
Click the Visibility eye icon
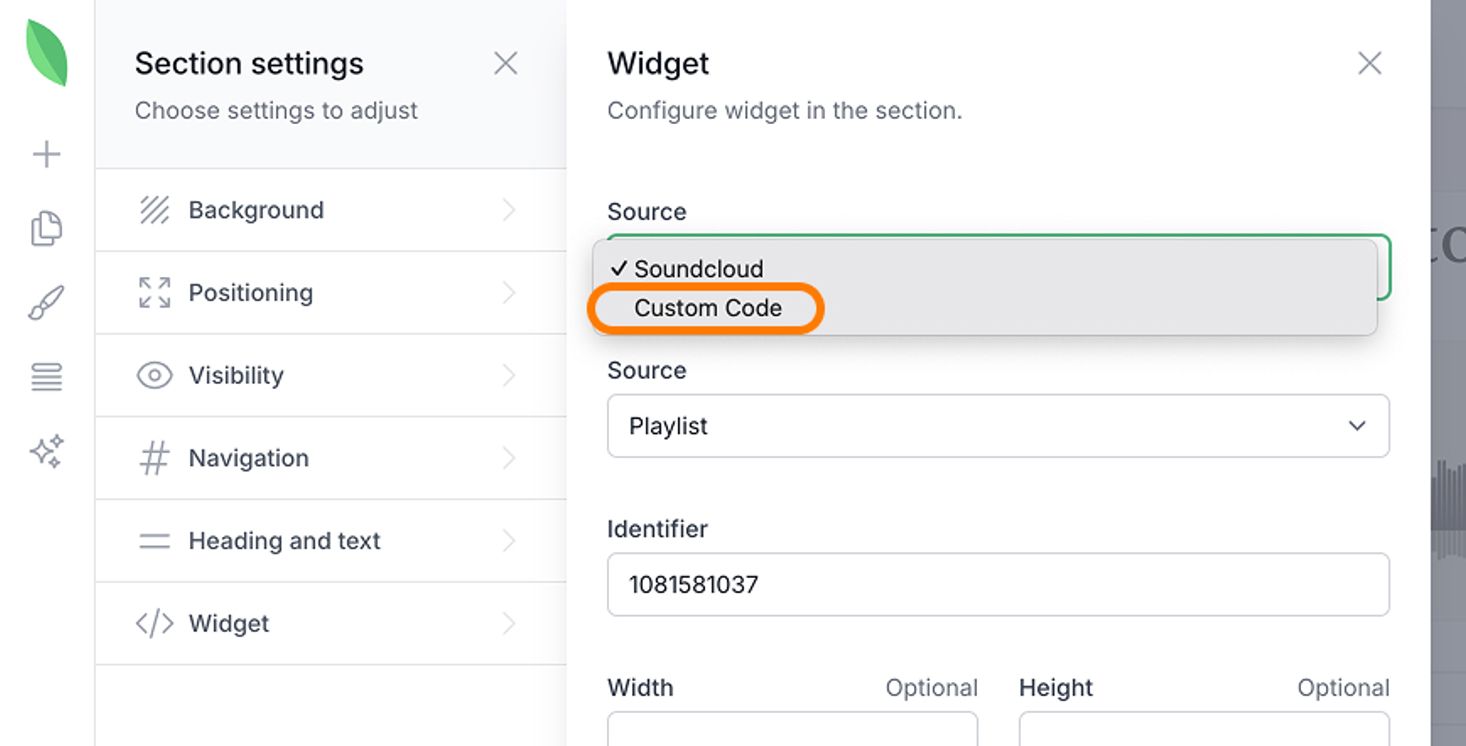click(x=154, y=376)
